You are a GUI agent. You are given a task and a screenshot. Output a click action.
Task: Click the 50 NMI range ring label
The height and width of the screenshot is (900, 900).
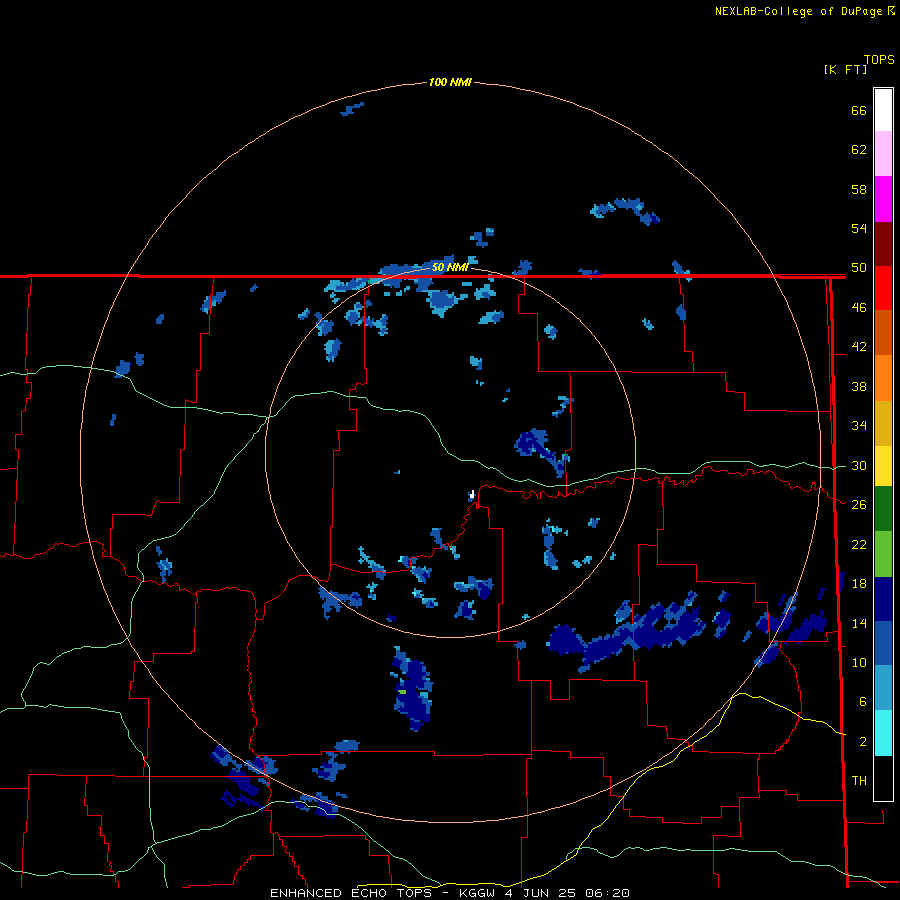click(450, 267)
